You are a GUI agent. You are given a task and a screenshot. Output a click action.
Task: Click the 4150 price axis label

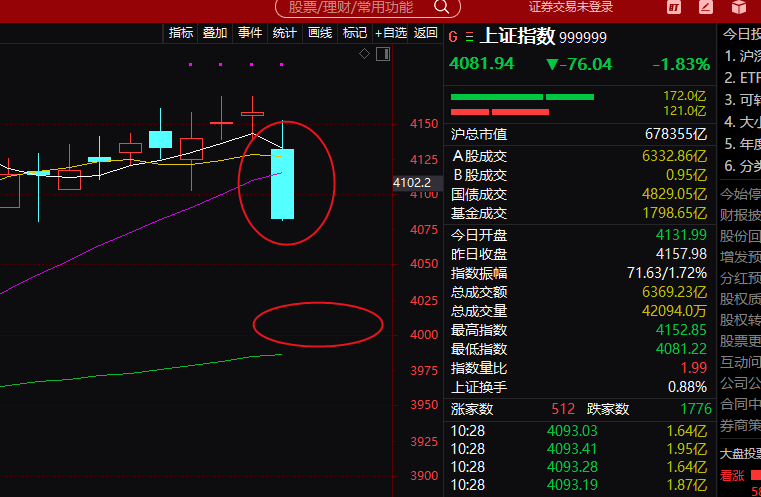424,124
